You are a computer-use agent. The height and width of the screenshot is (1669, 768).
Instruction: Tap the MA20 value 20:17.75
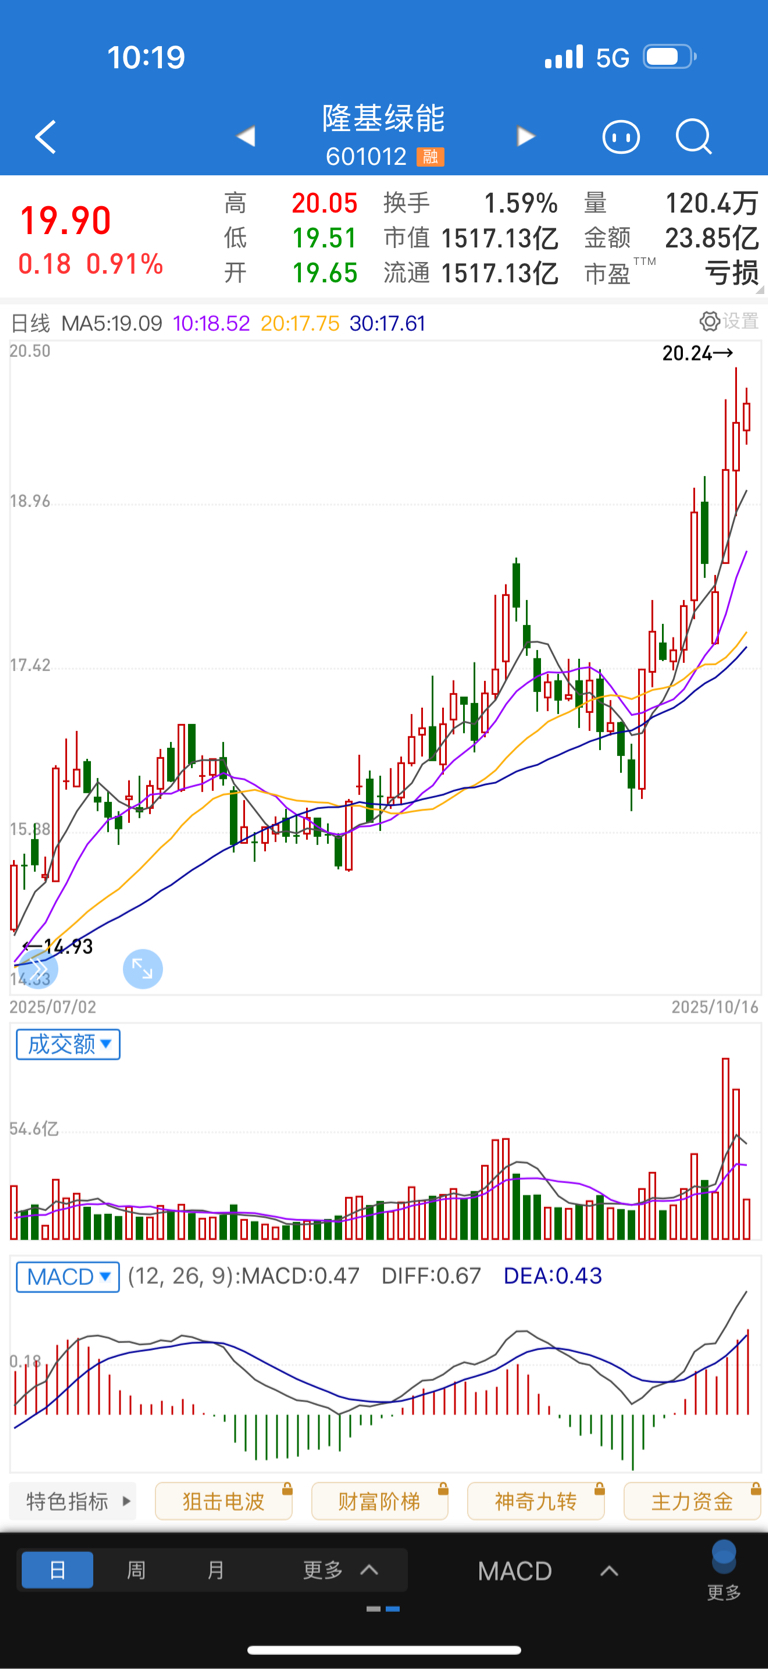pyautogui.click(x=300, y=323)
